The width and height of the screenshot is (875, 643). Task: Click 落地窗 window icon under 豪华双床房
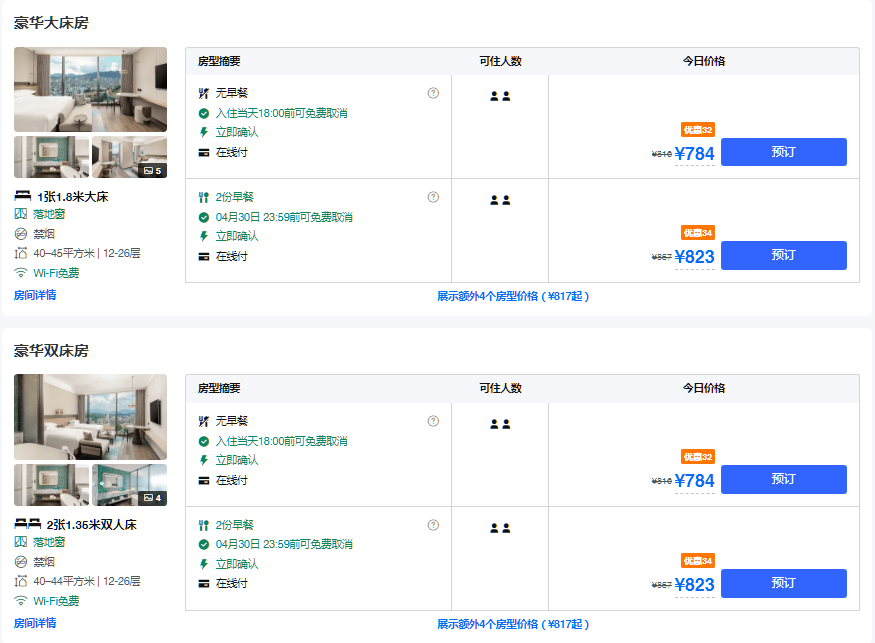tap(21, 541)
